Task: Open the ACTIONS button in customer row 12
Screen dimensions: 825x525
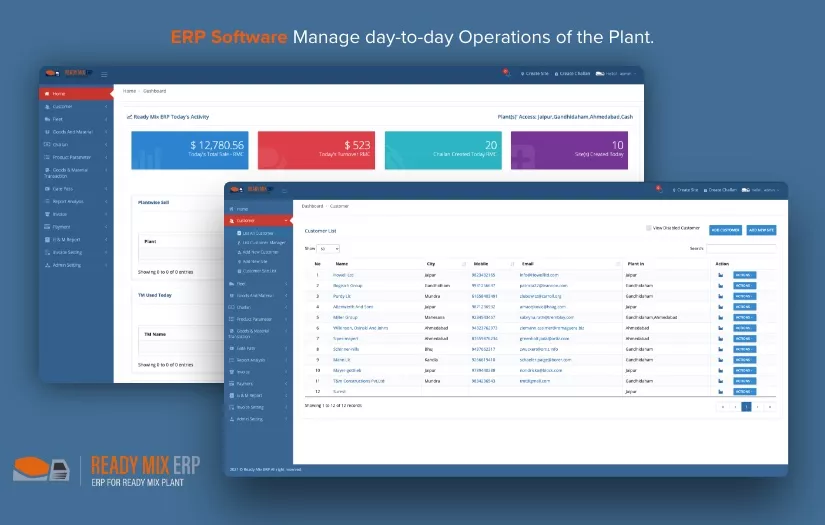Action: pyautogui.click(x=744, y=391)
